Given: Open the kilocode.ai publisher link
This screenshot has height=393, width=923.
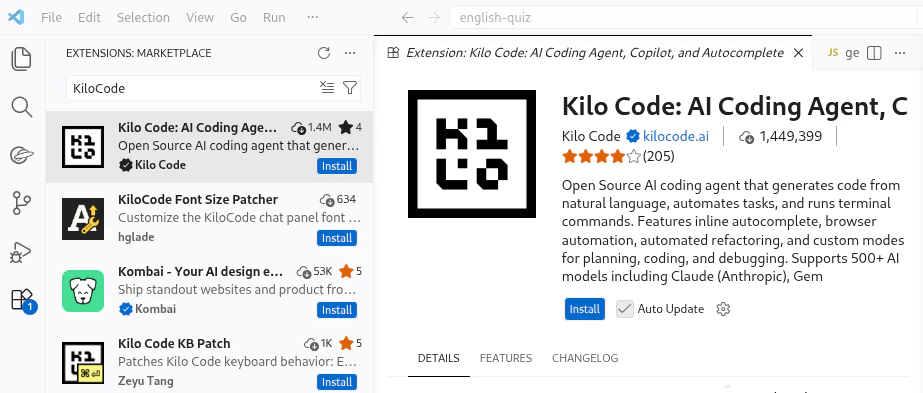Looking at the screenshot, I should point(676,137).
